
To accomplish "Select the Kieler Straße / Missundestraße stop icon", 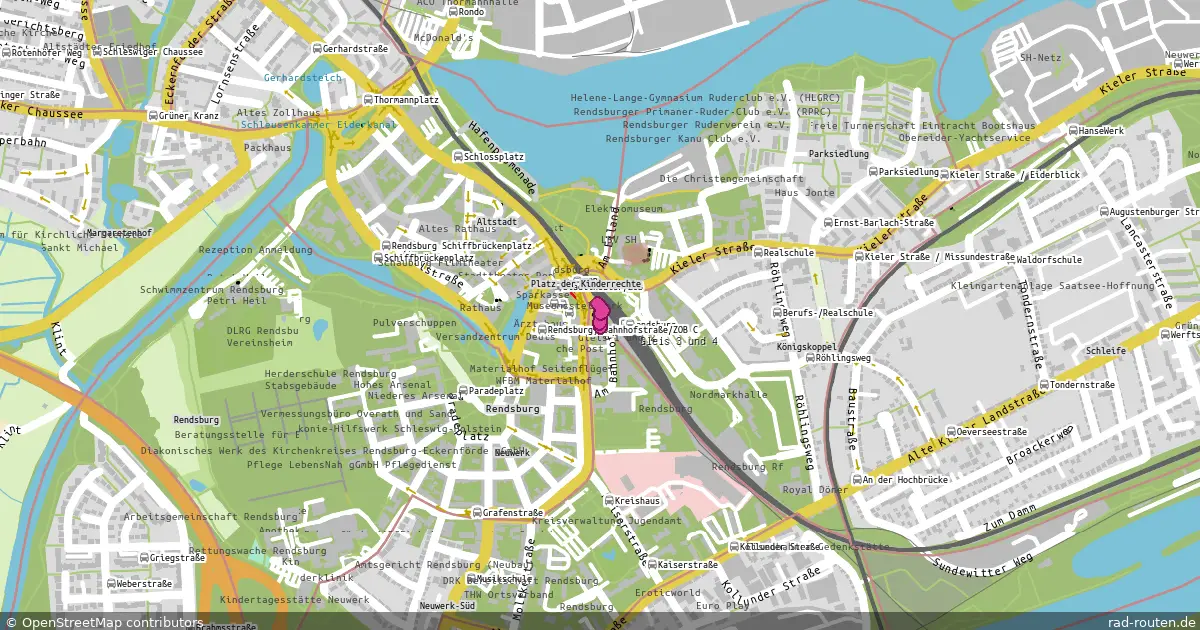I will [859, 258].
